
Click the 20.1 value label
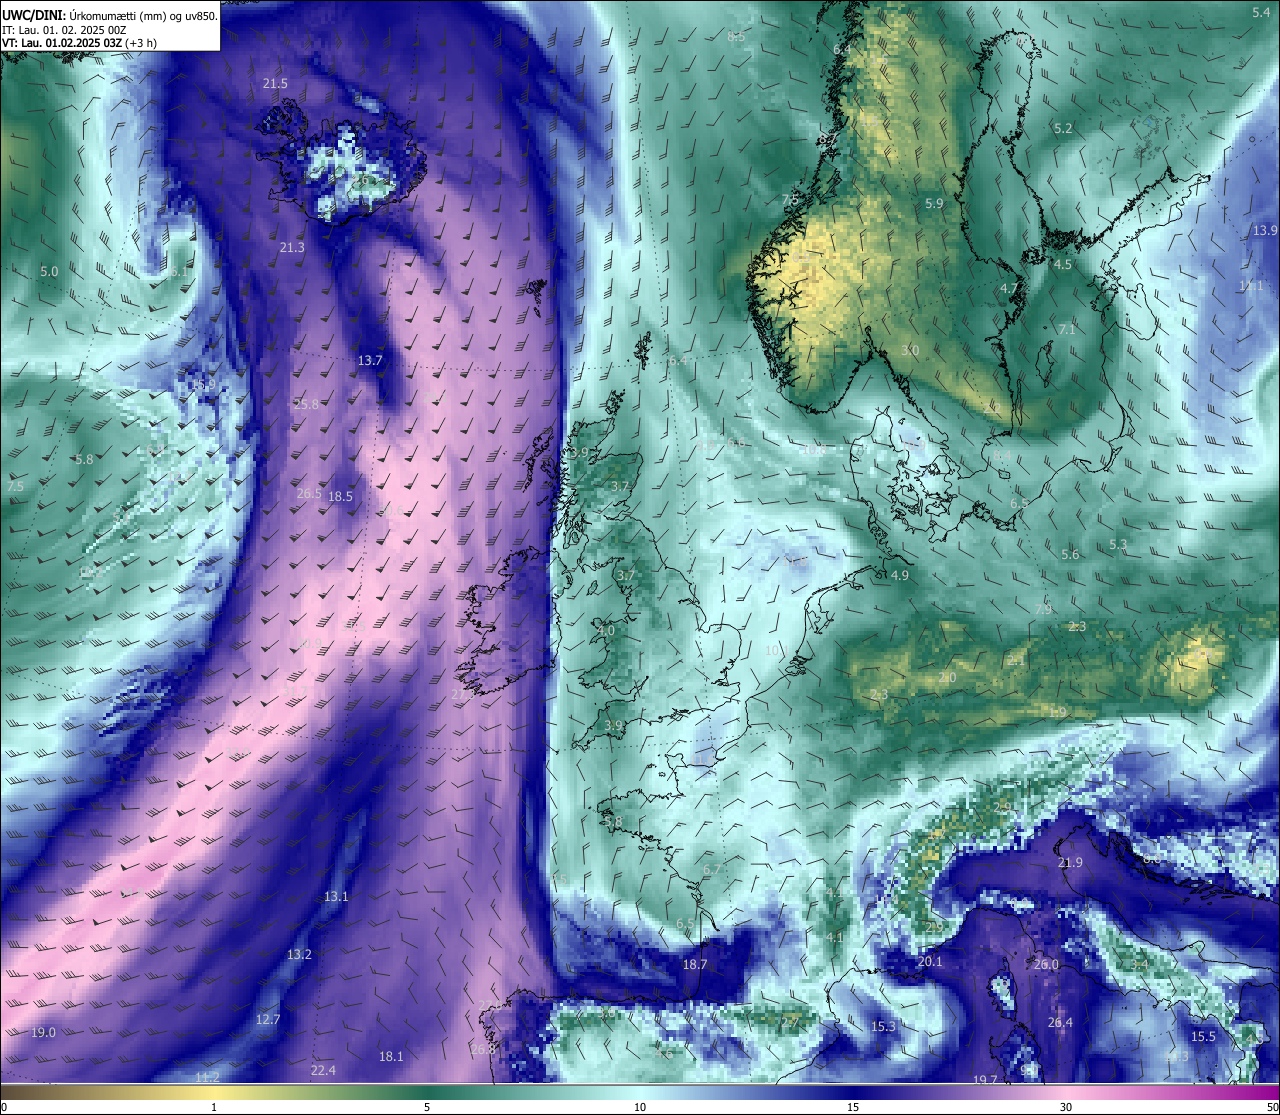point(930,961)
